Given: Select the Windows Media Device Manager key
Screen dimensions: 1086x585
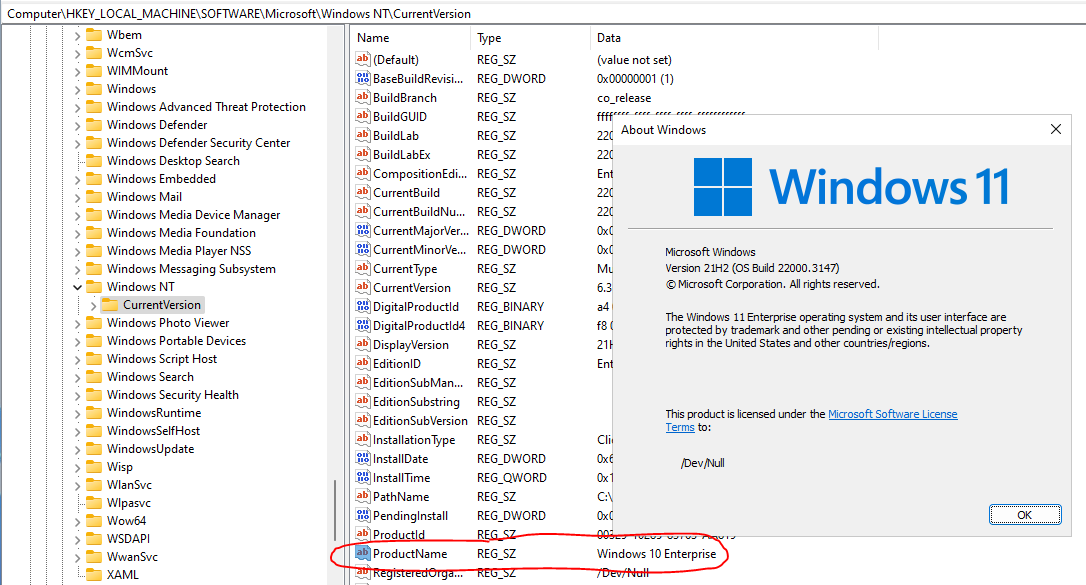Looking at the screenshot, I should (193, 215).
